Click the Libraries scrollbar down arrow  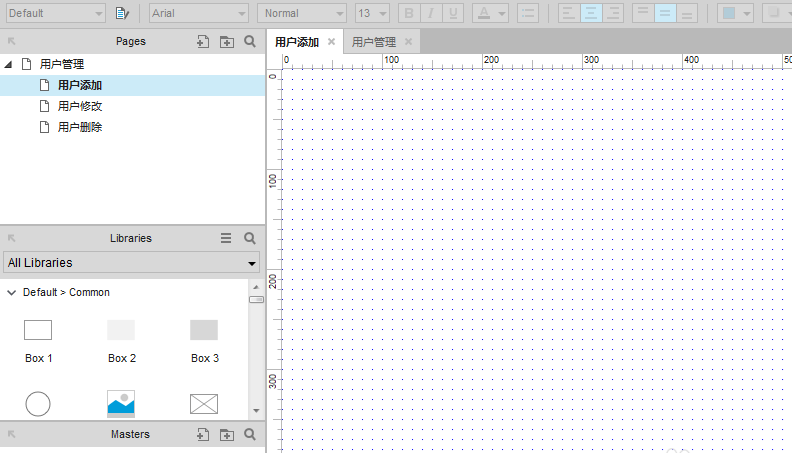[x=256, y=411]
